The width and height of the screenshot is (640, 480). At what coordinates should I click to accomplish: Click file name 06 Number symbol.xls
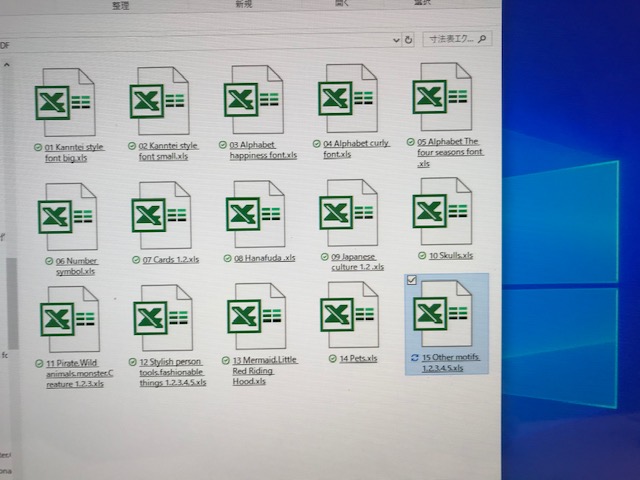click(76, 266)
